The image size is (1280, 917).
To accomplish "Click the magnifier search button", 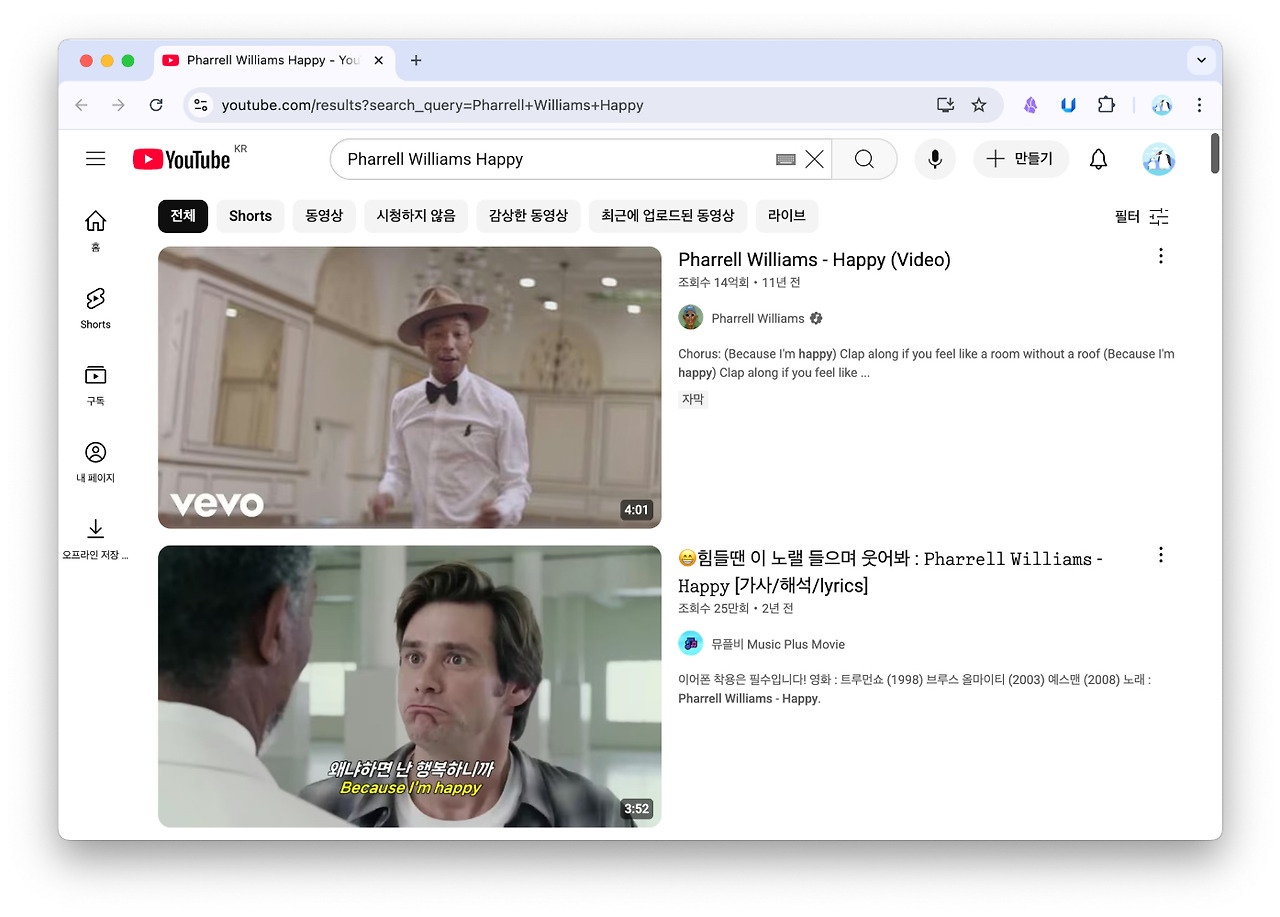I will 864,159.
